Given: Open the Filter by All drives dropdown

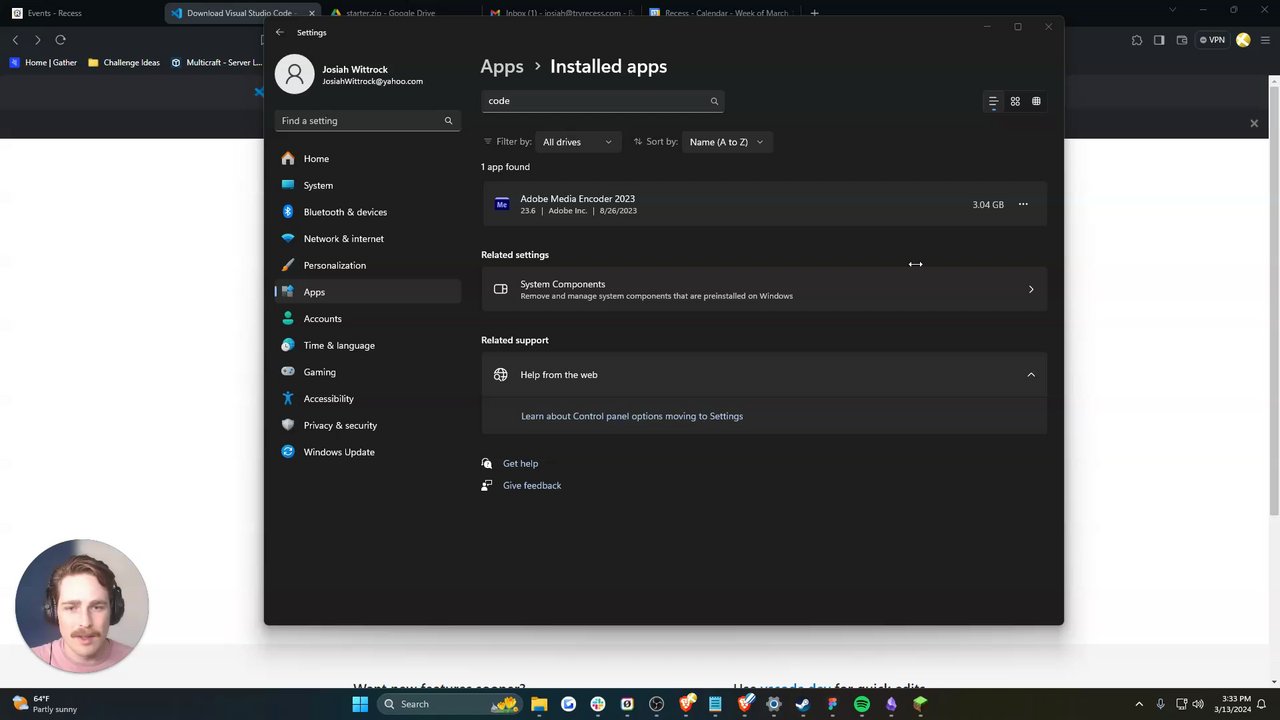Looking at the screenshot, I should pyautogui.click(x=578, y=142).
